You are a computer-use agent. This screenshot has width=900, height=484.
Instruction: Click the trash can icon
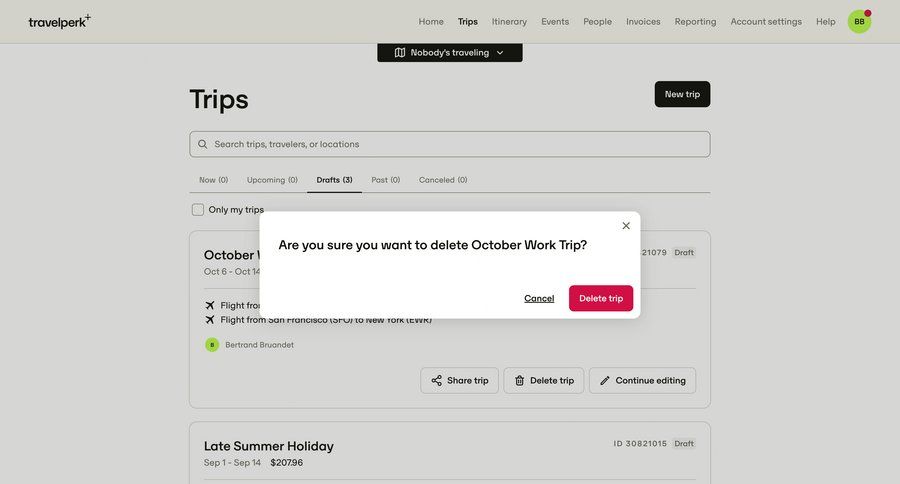tap(519, 381)
